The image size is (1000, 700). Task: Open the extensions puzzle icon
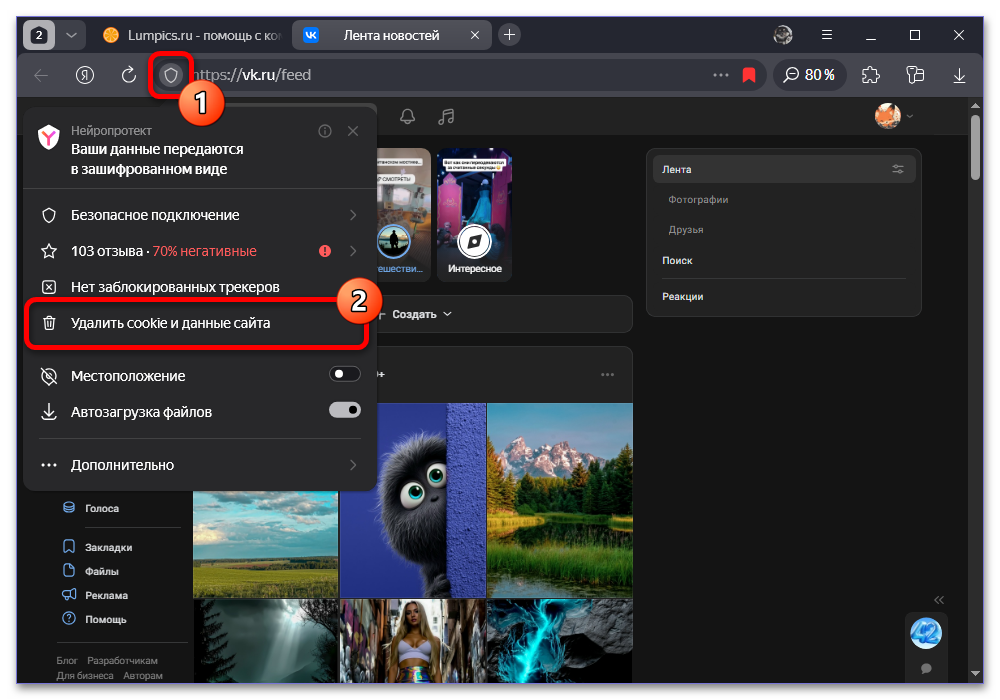pos(871,75)
